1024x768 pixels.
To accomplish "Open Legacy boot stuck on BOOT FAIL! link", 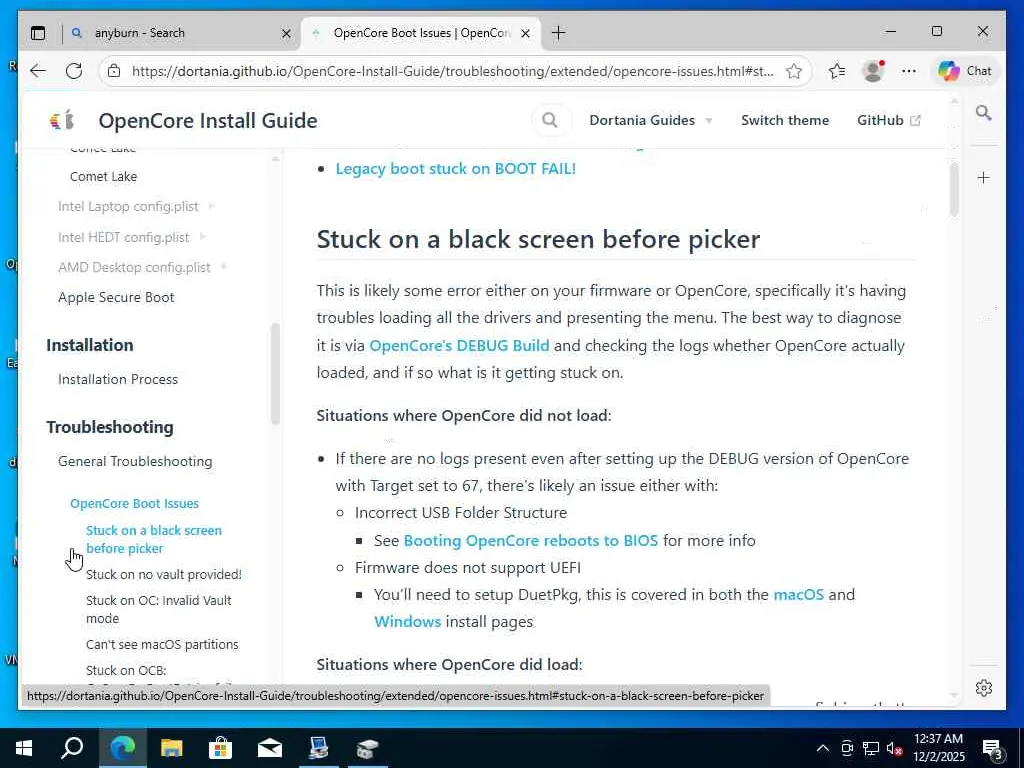I will (x=456, y=168).
